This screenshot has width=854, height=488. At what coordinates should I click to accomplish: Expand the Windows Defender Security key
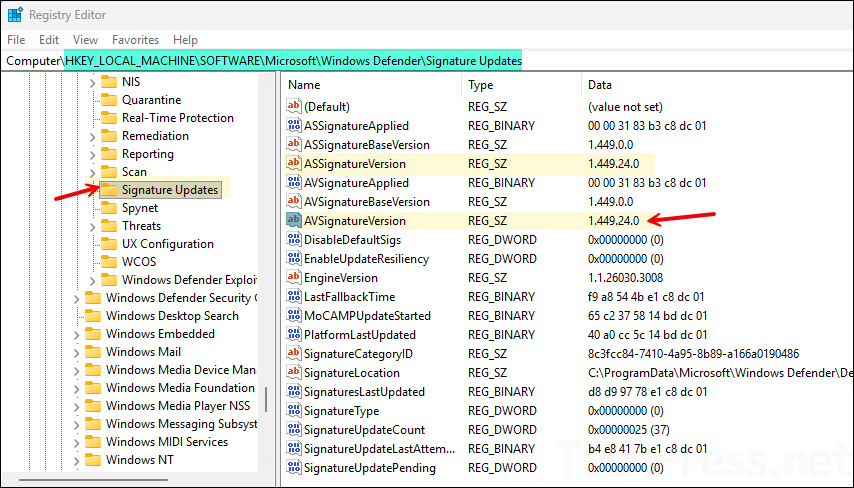pyautogui.click(x=76, y=298)
